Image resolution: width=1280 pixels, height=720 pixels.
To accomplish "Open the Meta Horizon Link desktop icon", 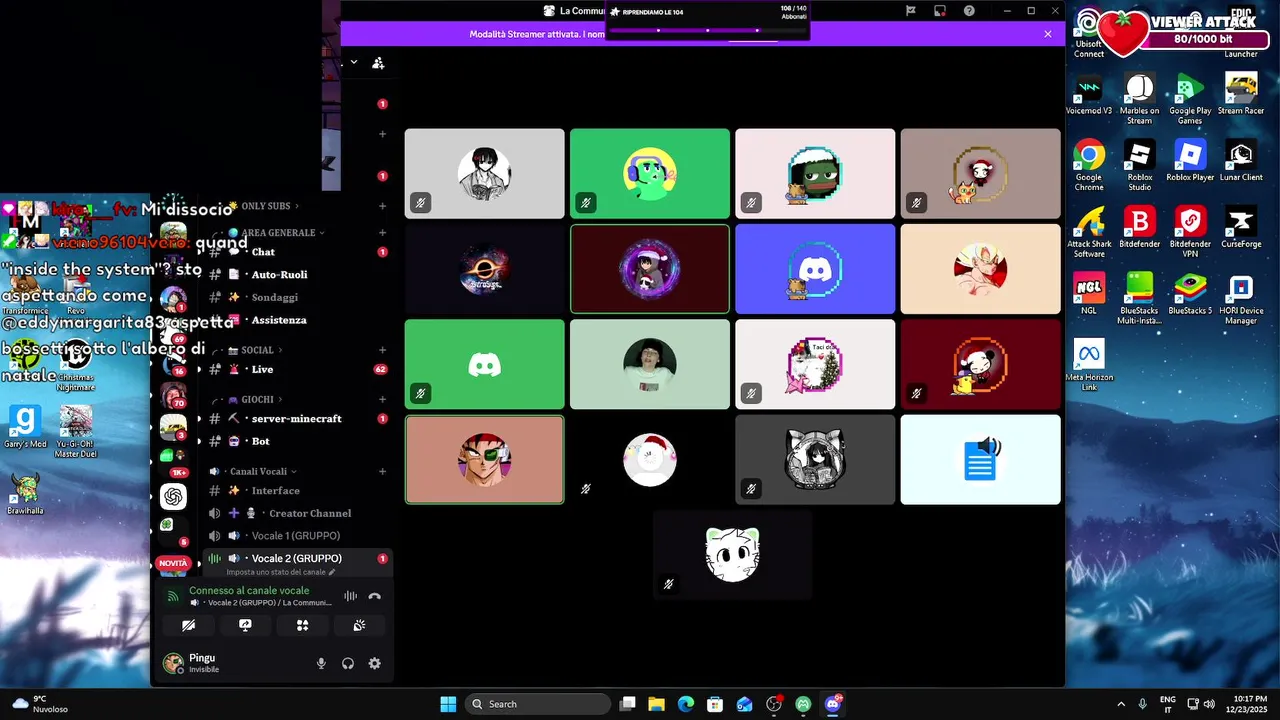I will click(x=1089, y=366).
